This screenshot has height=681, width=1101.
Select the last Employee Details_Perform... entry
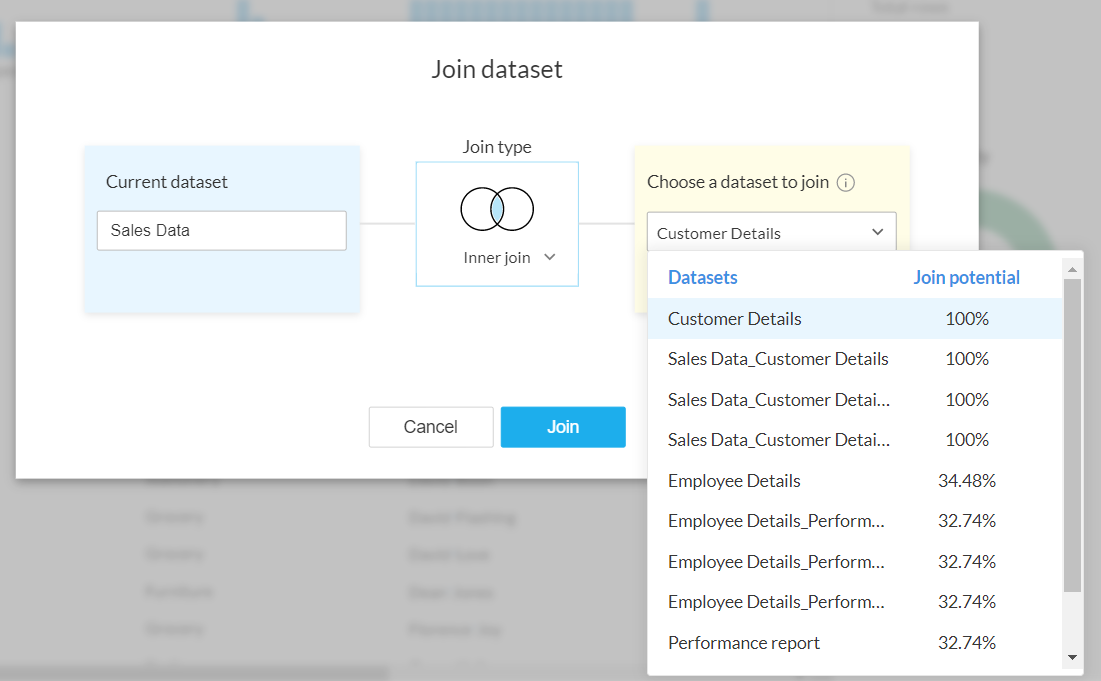coord(776,602)
